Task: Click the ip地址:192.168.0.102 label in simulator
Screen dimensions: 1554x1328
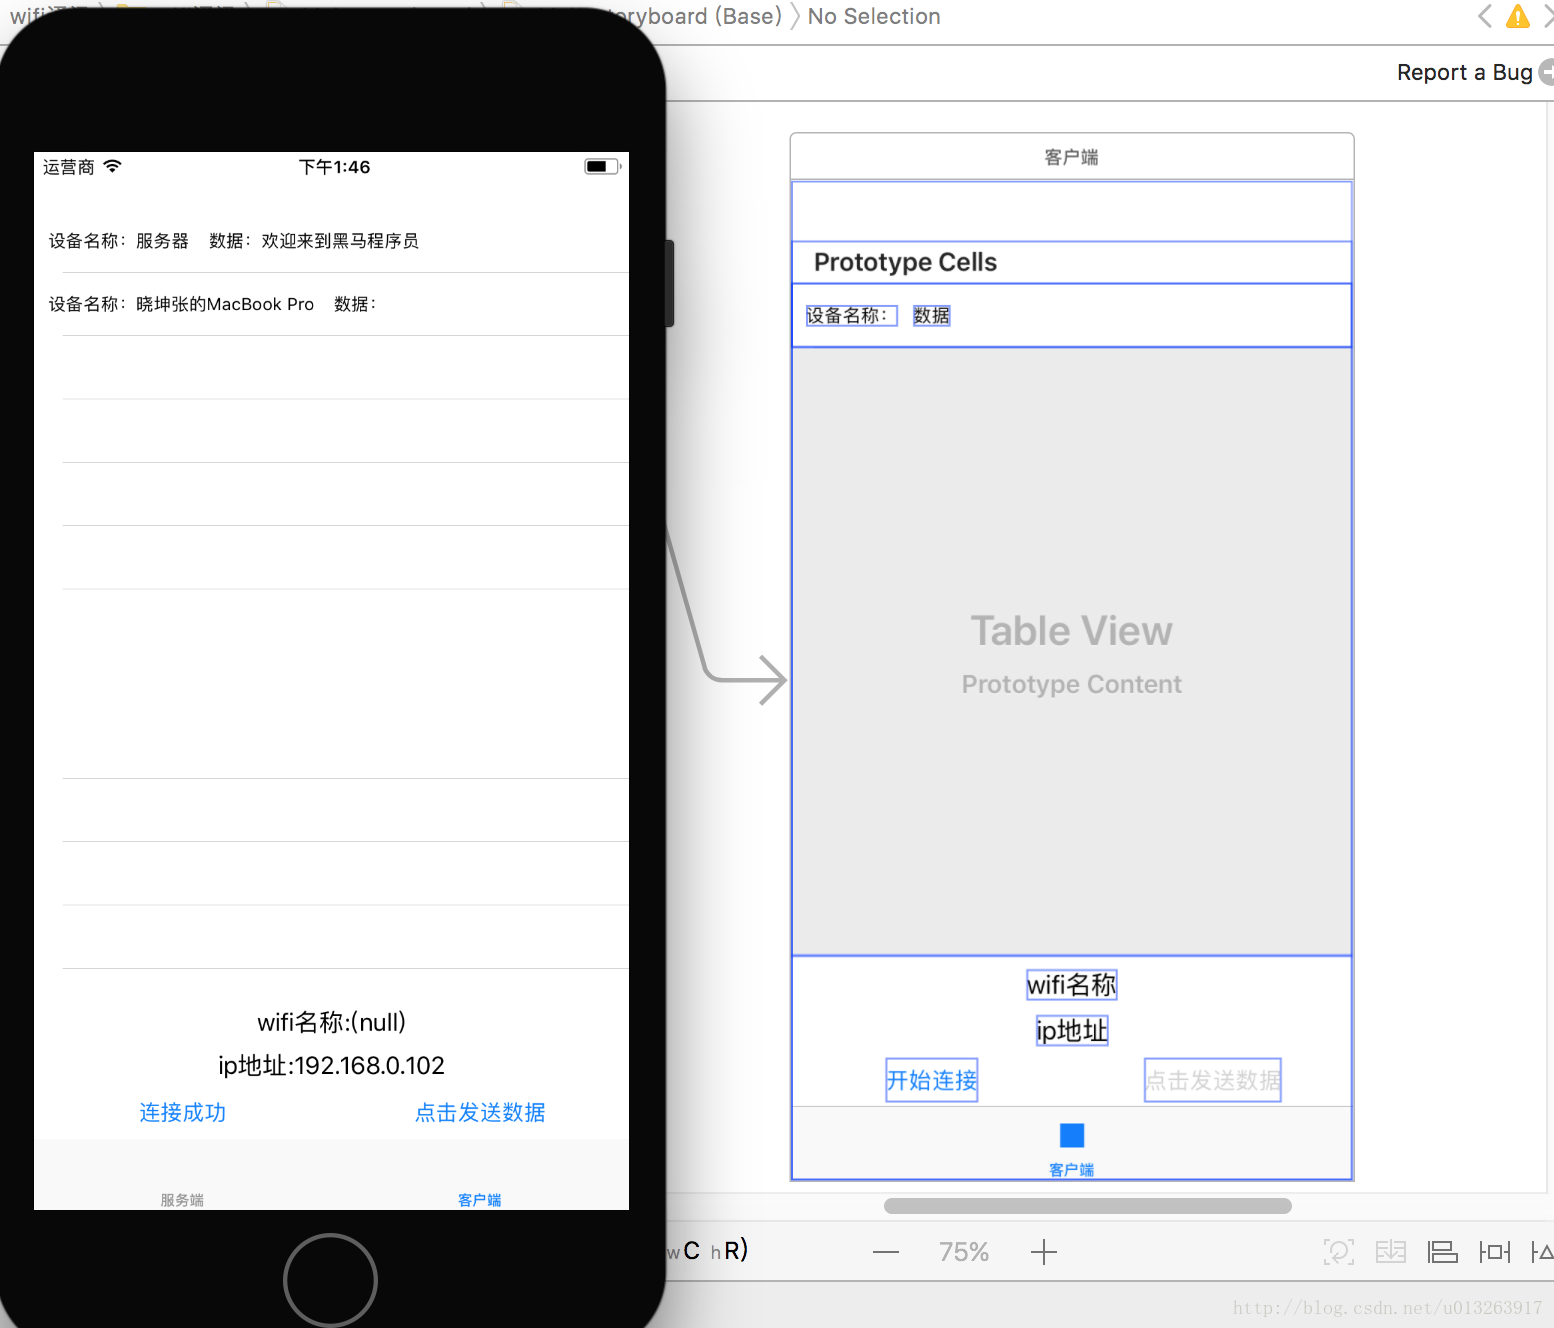Action: tap(332, 1066)
